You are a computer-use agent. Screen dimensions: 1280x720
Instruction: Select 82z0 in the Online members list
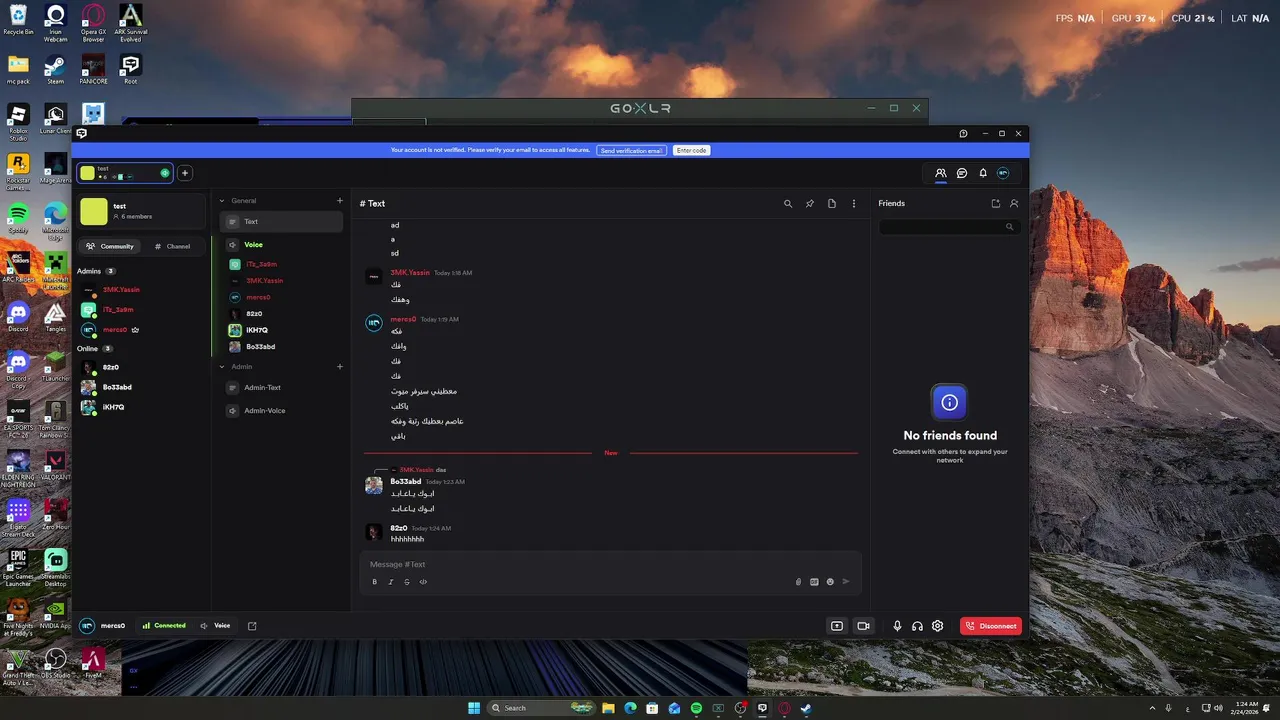pos(141,367)
